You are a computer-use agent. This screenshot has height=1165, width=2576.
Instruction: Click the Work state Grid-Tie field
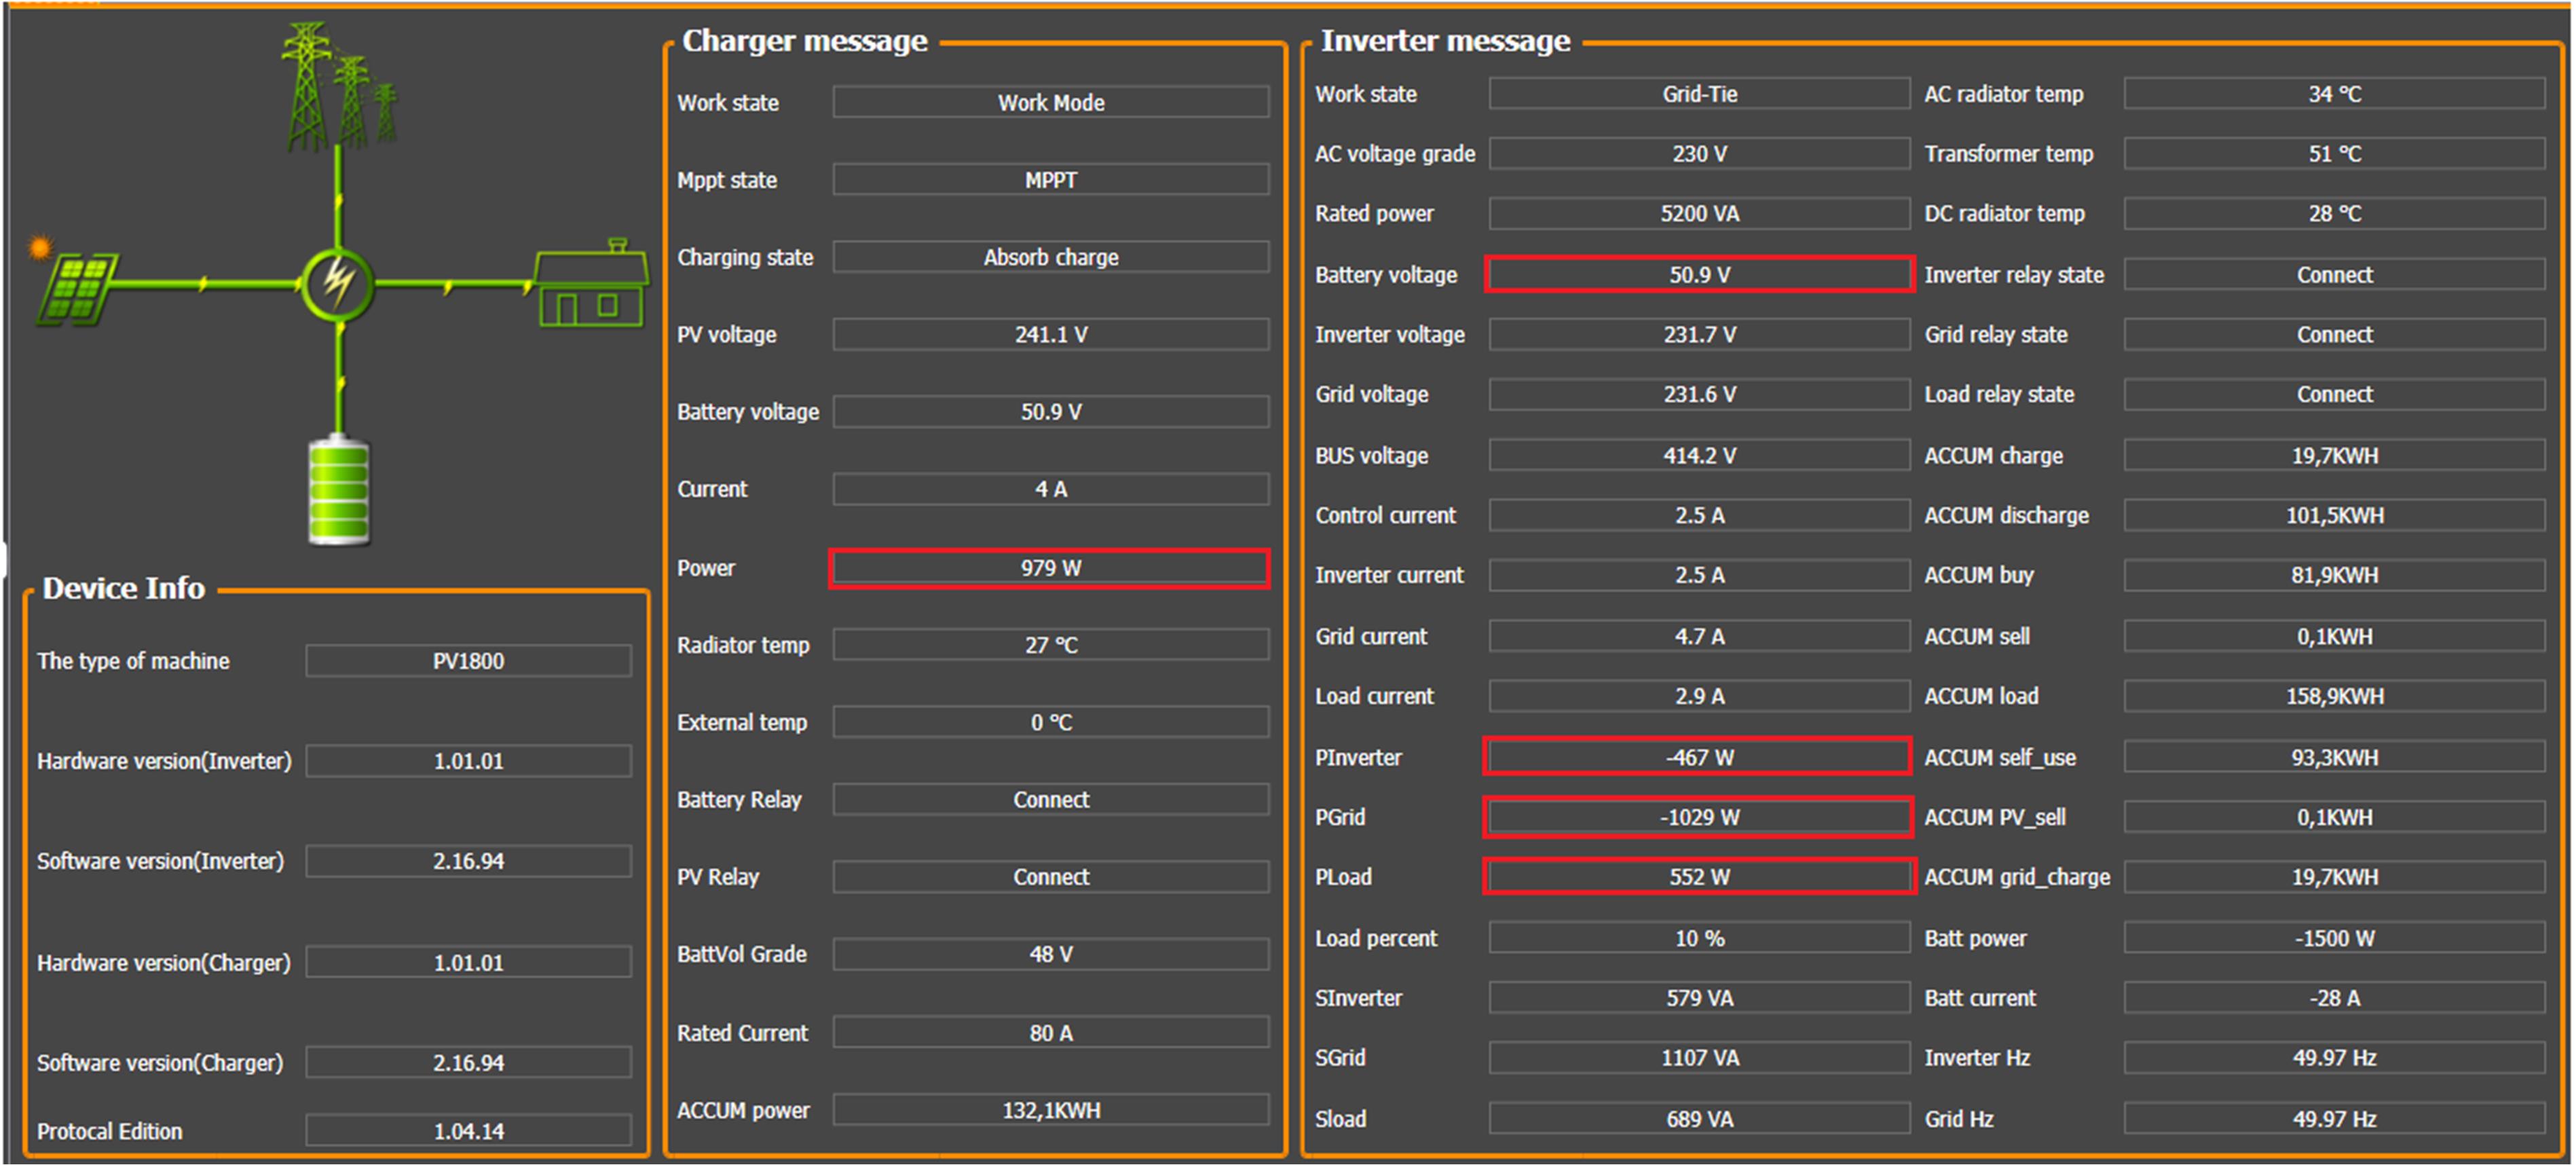point(1698,94)
